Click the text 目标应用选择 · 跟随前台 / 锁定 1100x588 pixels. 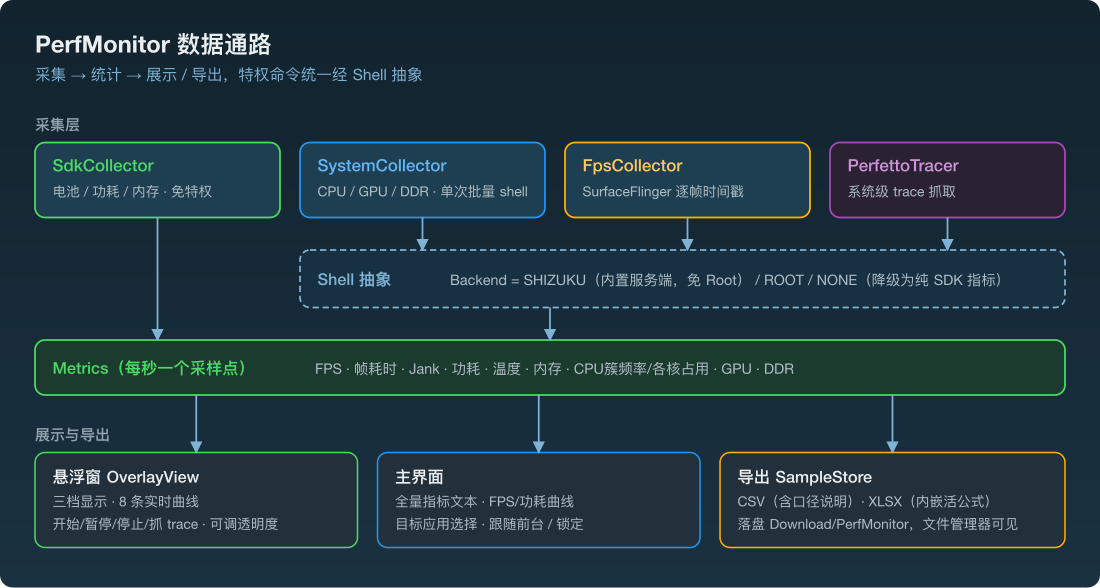click(489, 524)
